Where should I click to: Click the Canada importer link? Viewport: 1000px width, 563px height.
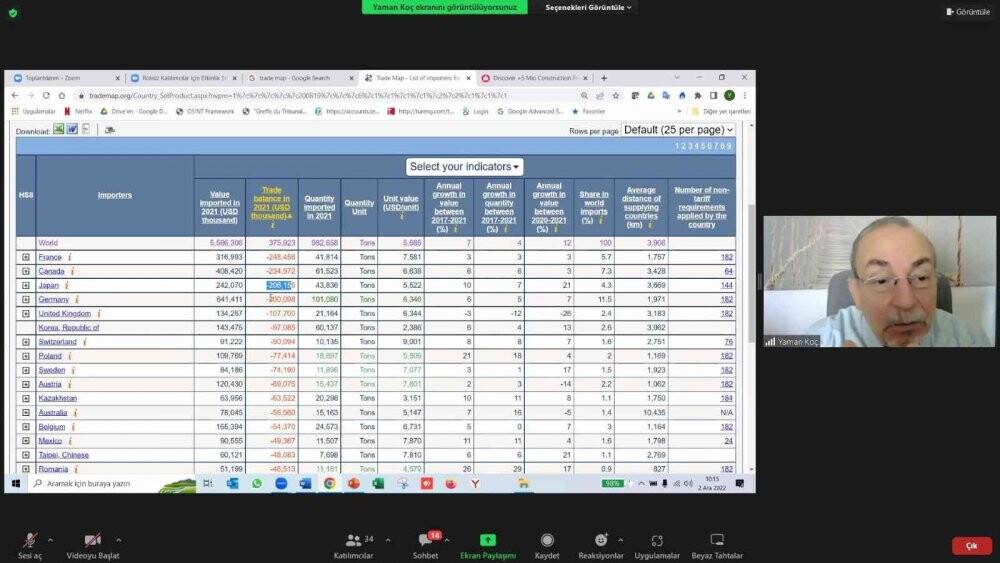pos(51,271)
